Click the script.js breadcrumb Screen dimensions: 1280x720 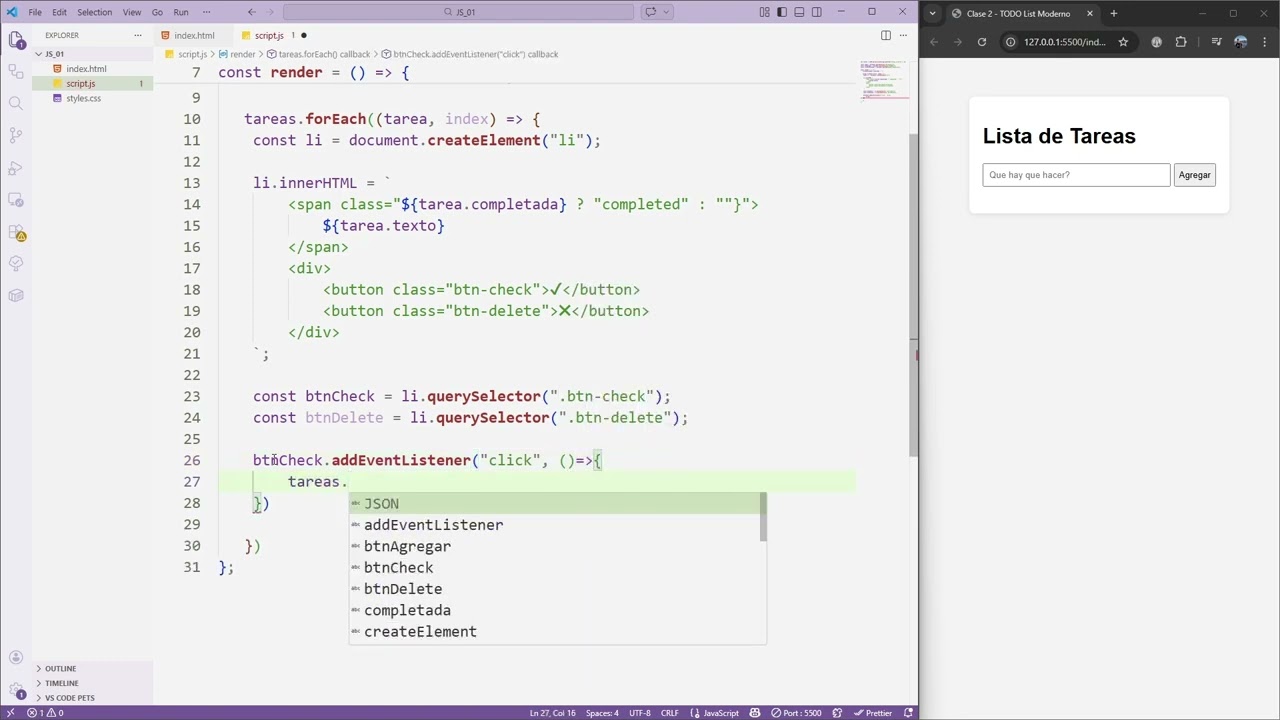pyautogui.click(x=192, y=54)
